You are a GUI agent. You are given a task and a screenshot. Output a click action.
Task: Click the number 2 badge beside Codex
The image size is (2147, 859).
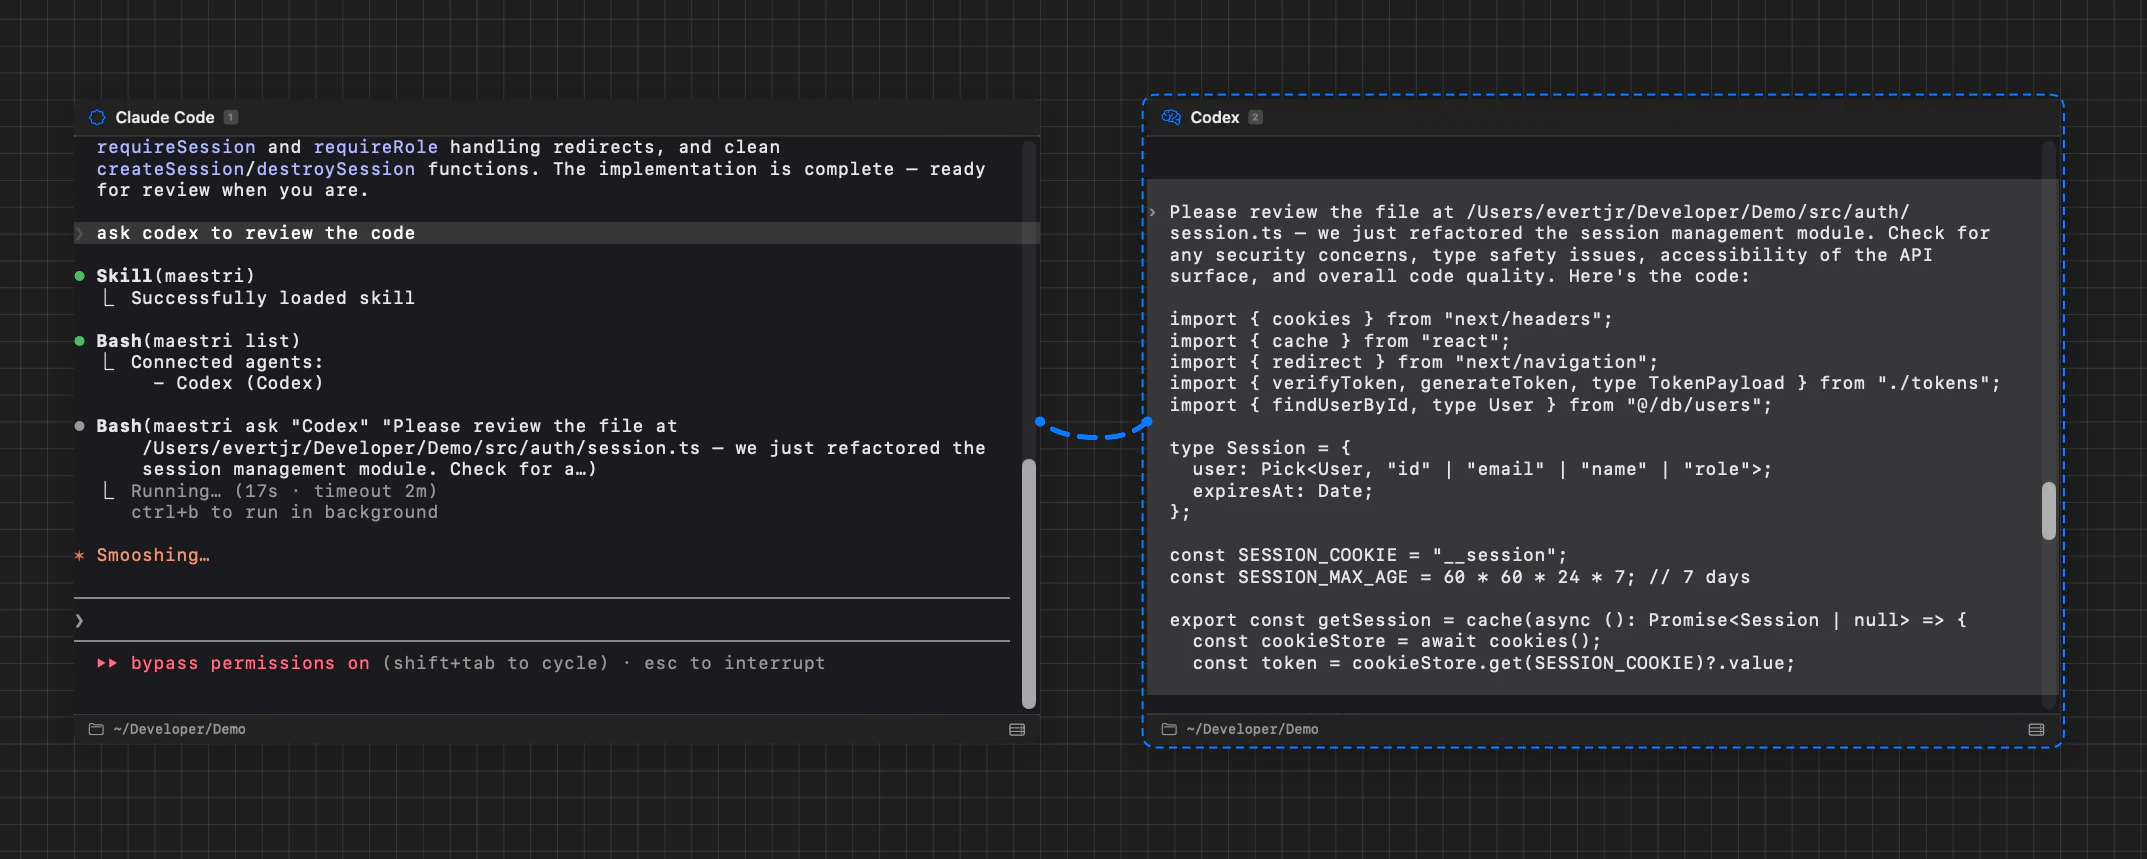1256,117
